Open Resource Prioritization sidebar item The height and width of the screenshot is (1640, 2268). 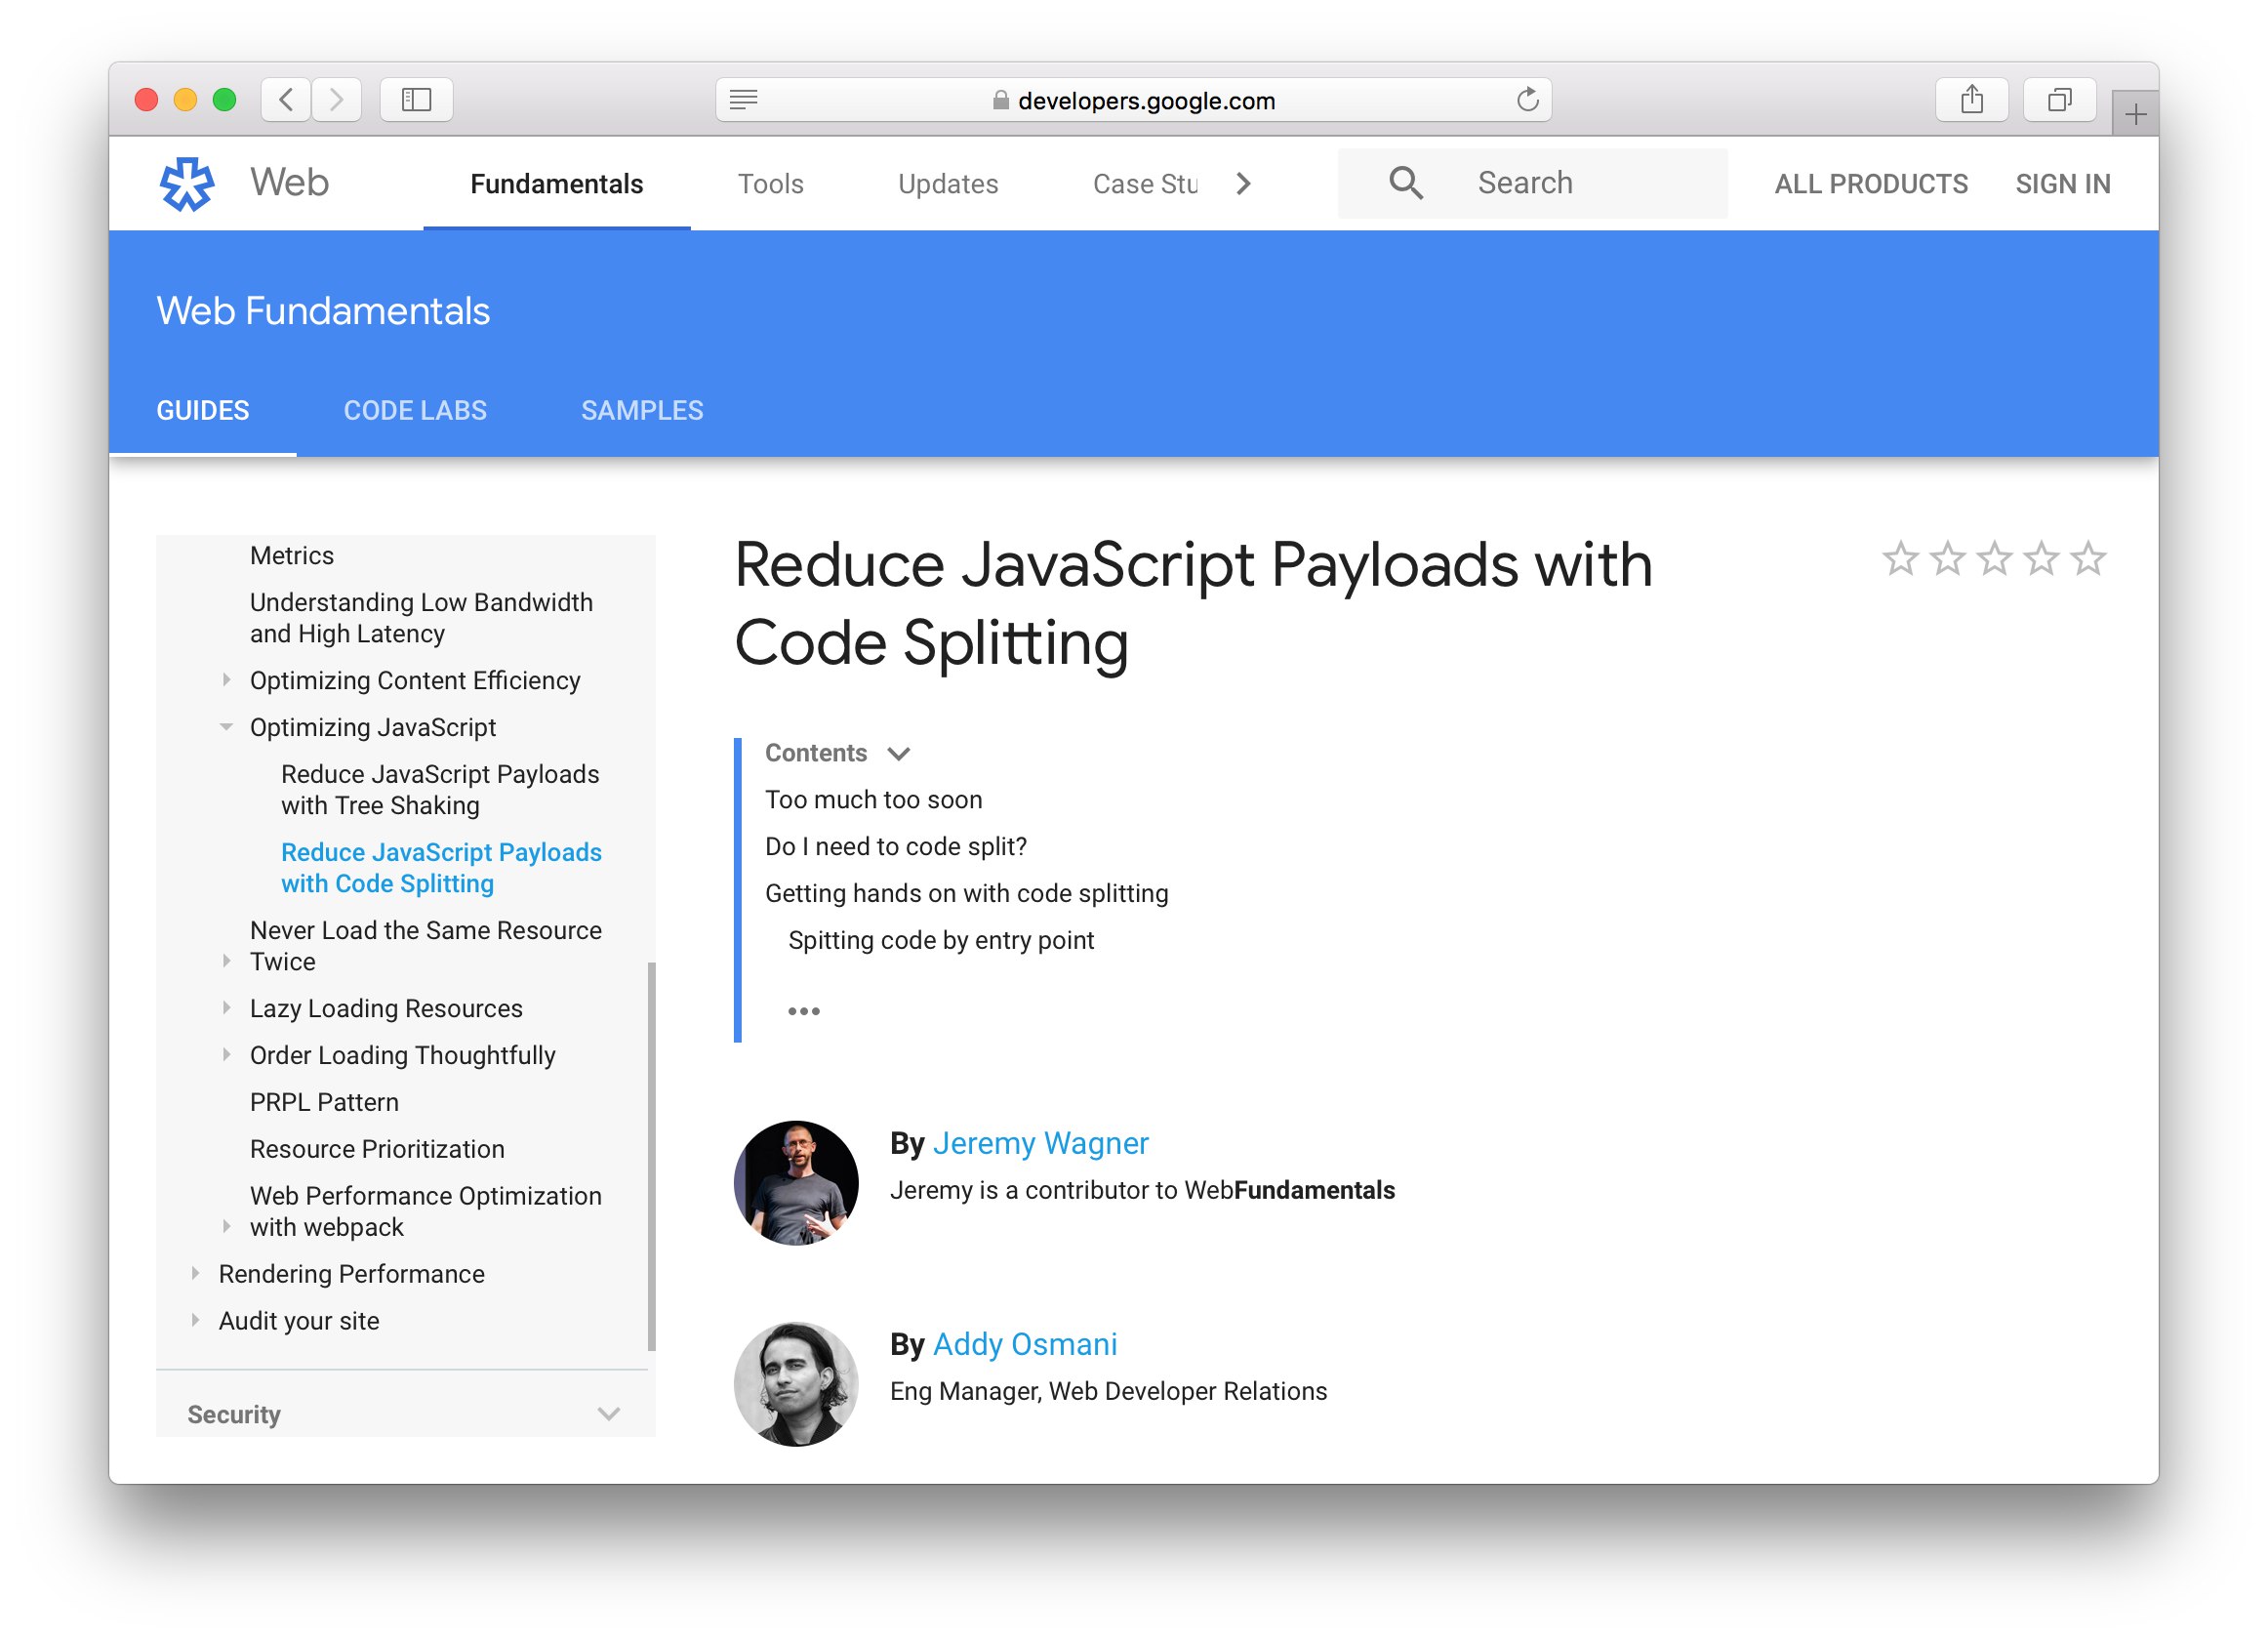[377, 1149]
